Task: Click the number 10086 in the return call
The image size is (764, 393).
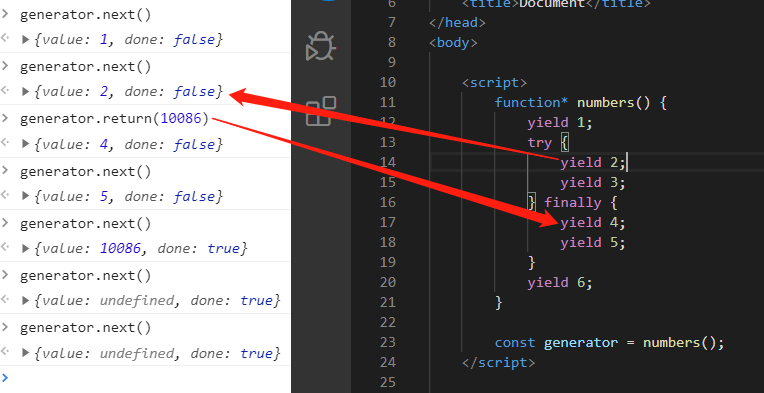Action: tap(181, 118)
